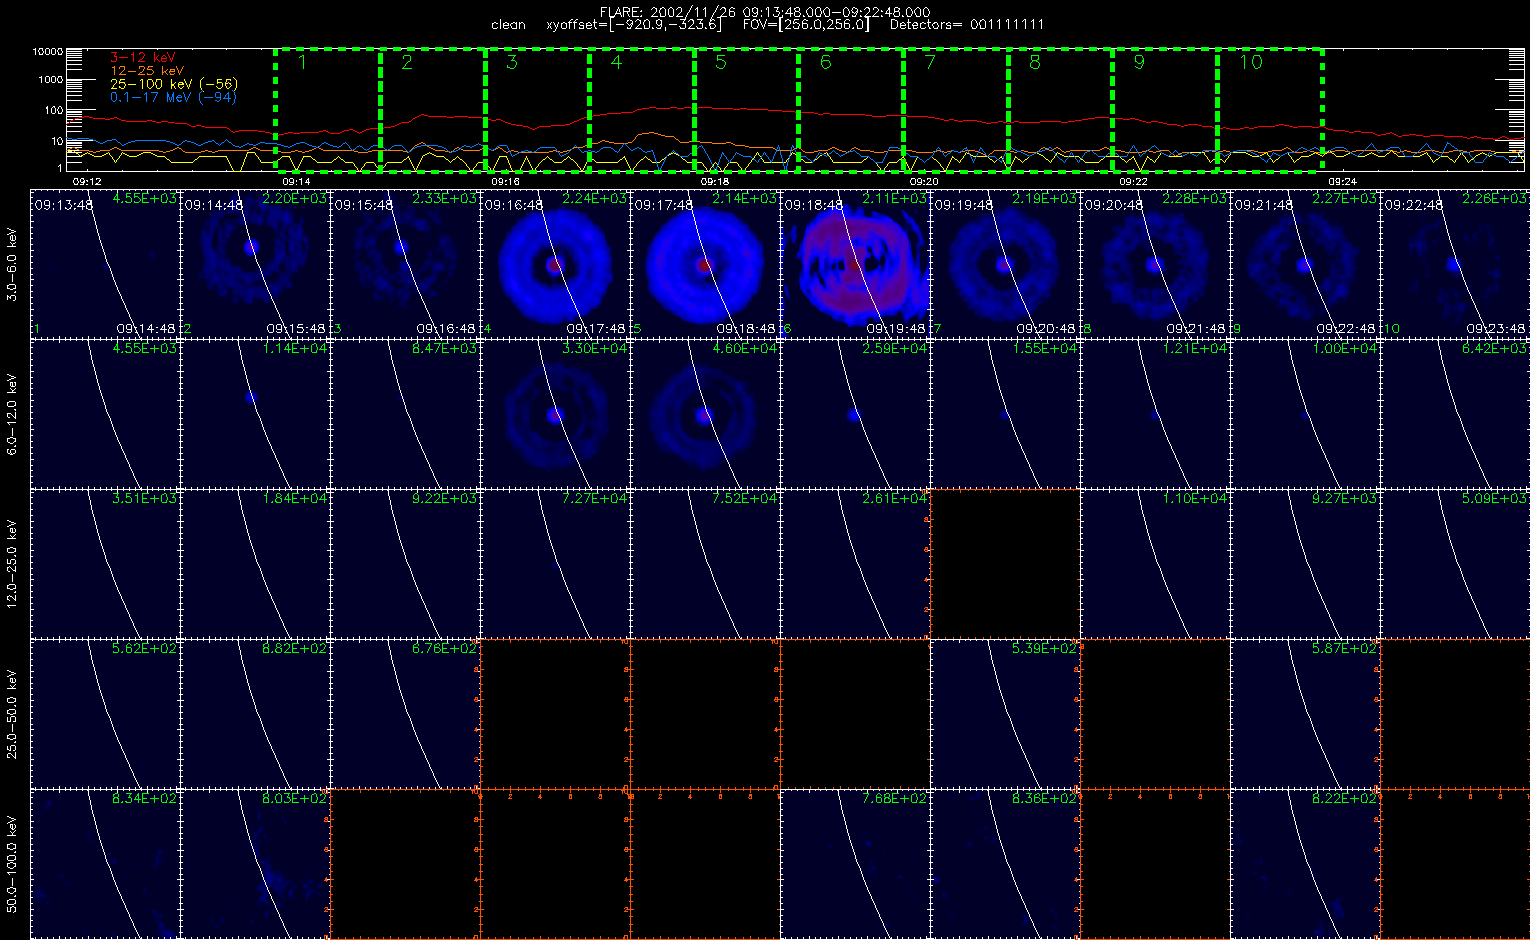Screen dimensions: 1530x940
Task: Click the peak value '5.09E+03'
Action: [x=1494, y=499]
